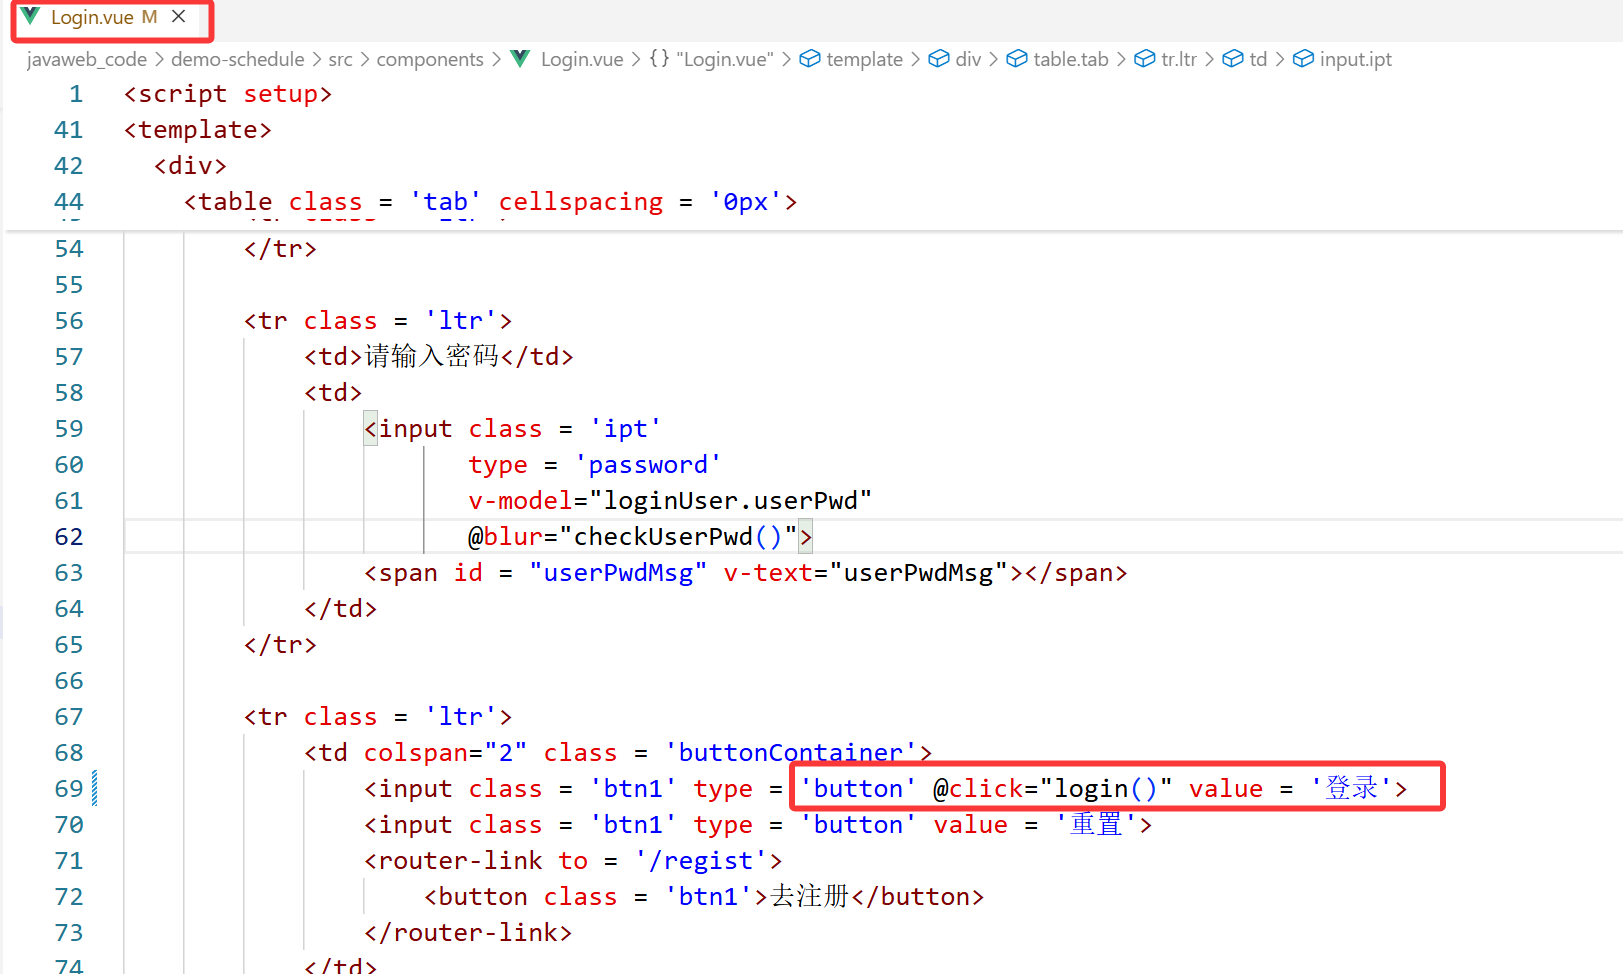Click @blur="checkUserPwd()" attribute
1623x974 pixels.
pos(633,537)
